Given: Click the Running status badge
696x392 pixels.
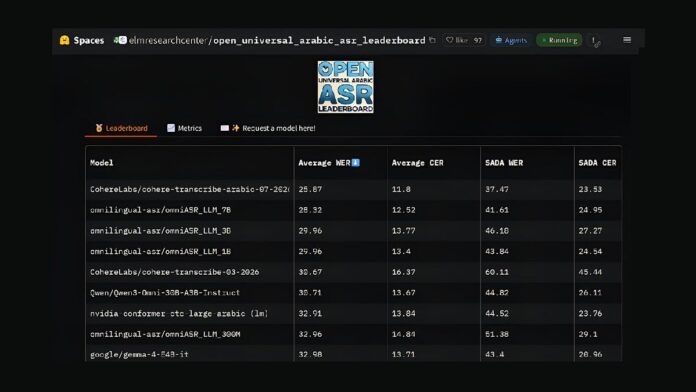Looking at the screenshot, I should pos(559,40).
